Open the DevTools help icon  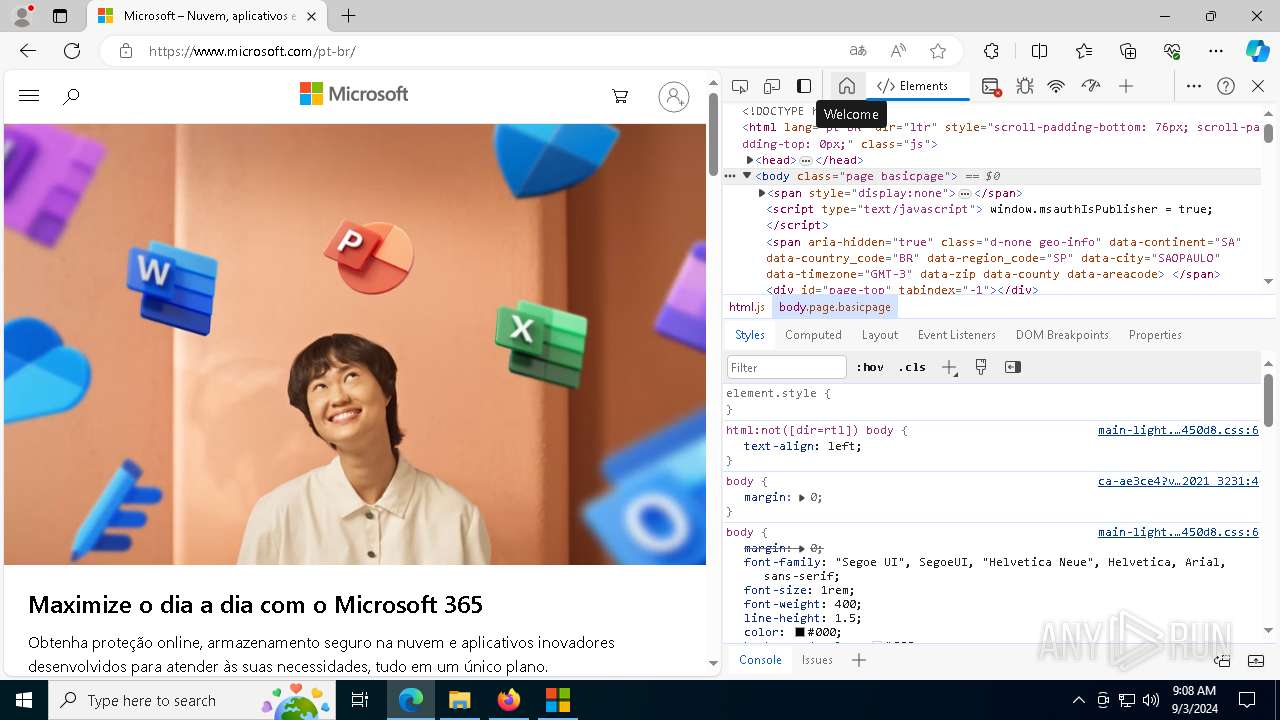[1226, 86]
